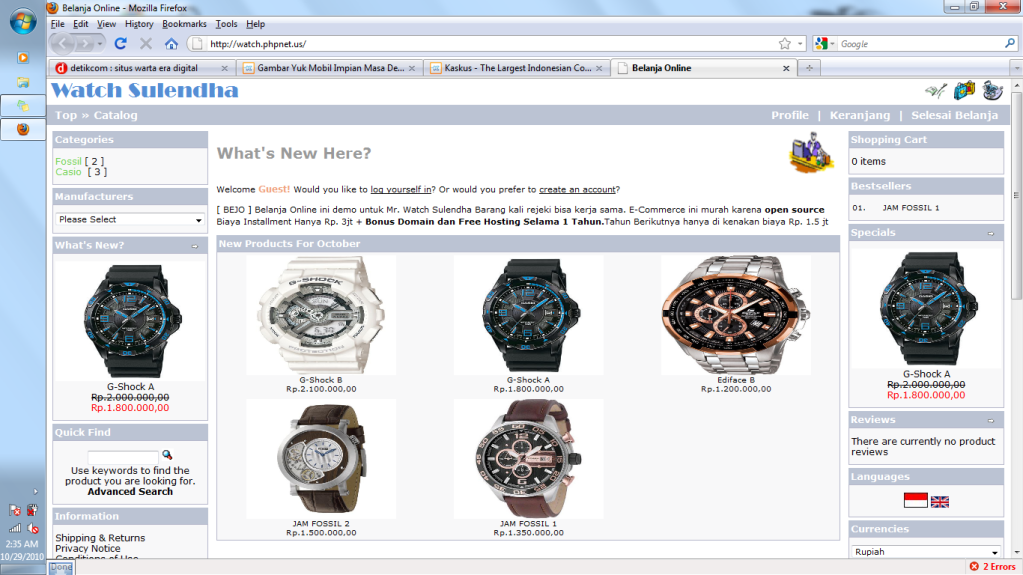Screen dimensions: 1023x575
Task: Click the checkout icon in site header
Action: pos(992,91)
